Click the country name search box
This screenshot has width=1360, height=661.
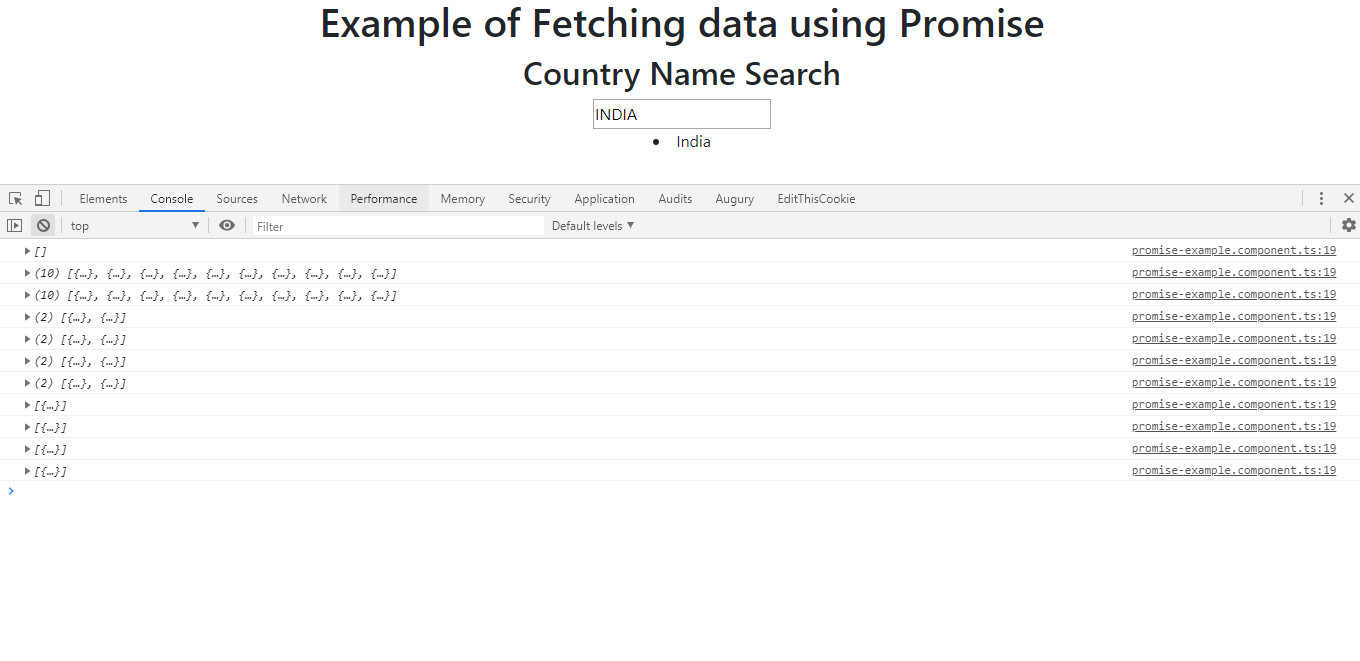coord(681,114)
